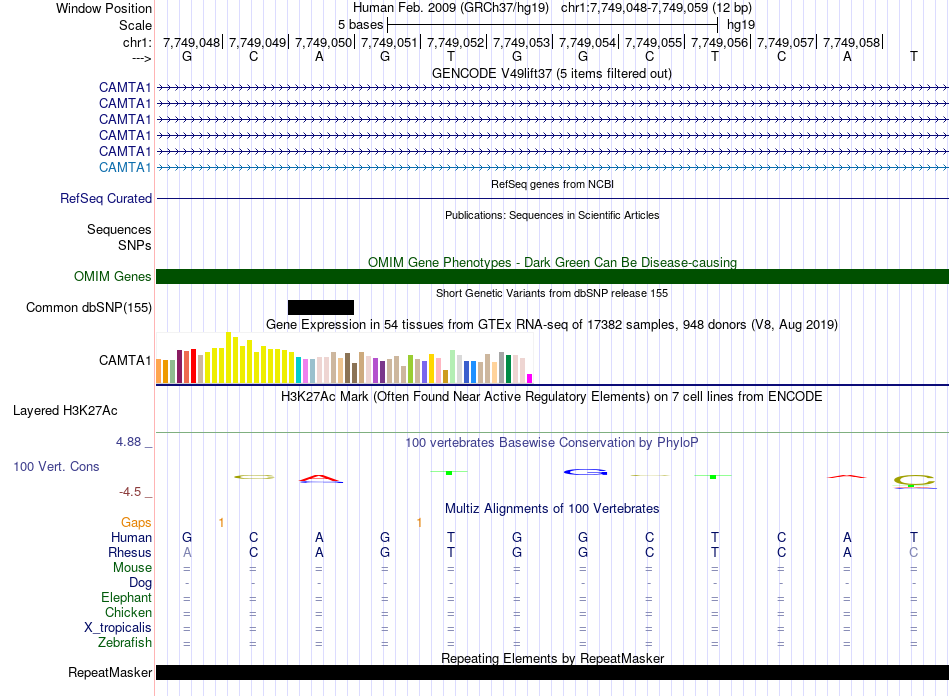
Task: Click the orange Gaps row label
Action: pos(136,523)
